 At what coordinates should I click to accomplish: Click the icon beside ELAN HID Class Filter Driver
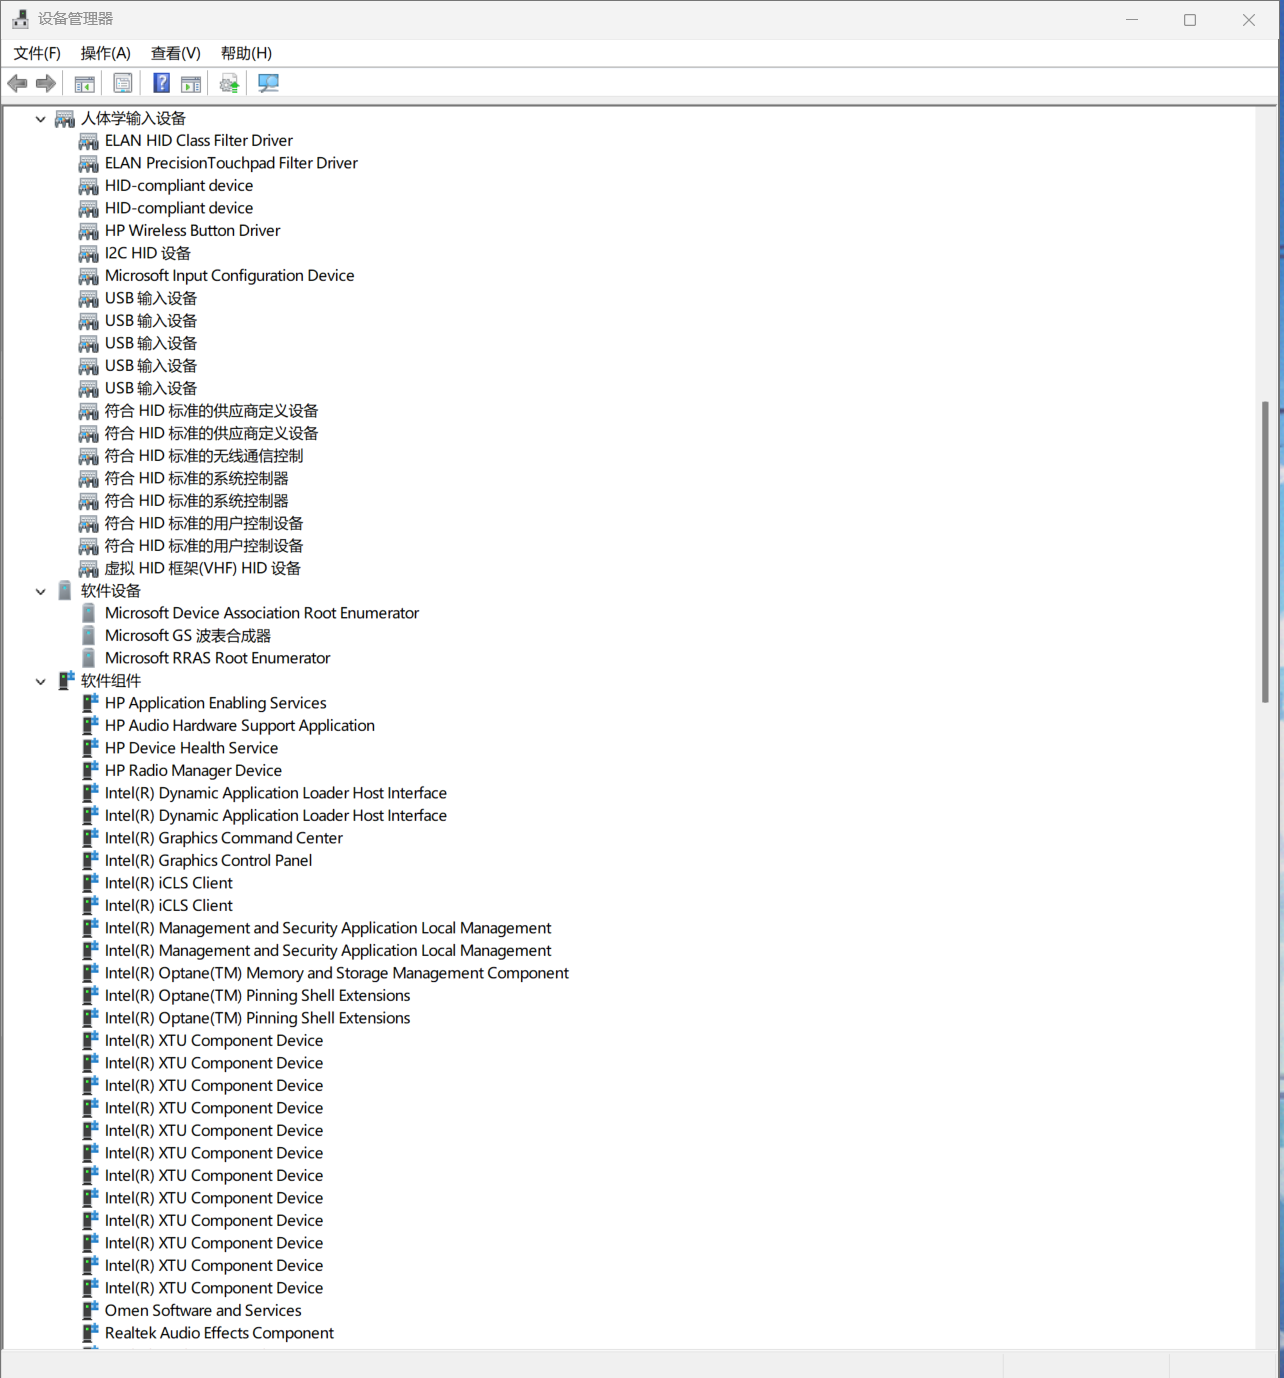89,141
